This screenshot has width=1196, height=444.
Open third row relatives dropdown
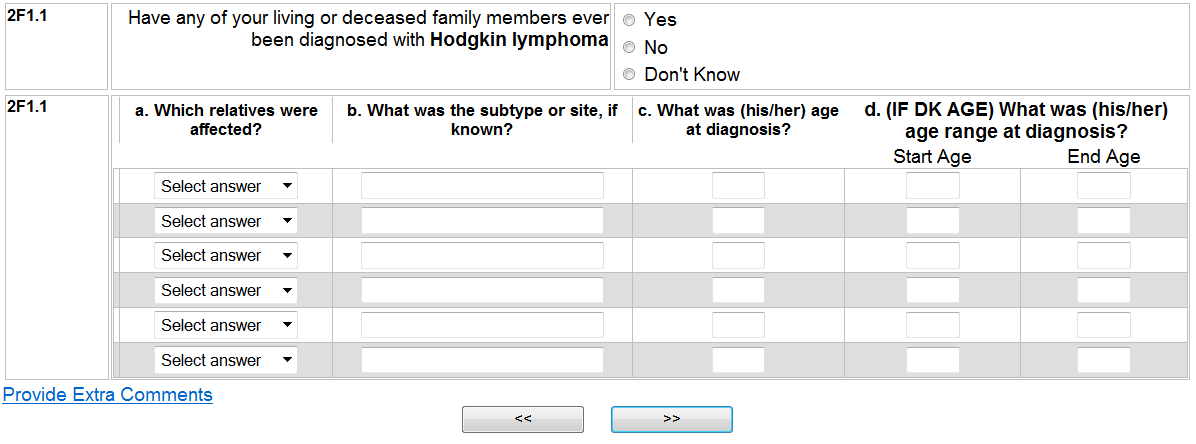coord(226,255)
